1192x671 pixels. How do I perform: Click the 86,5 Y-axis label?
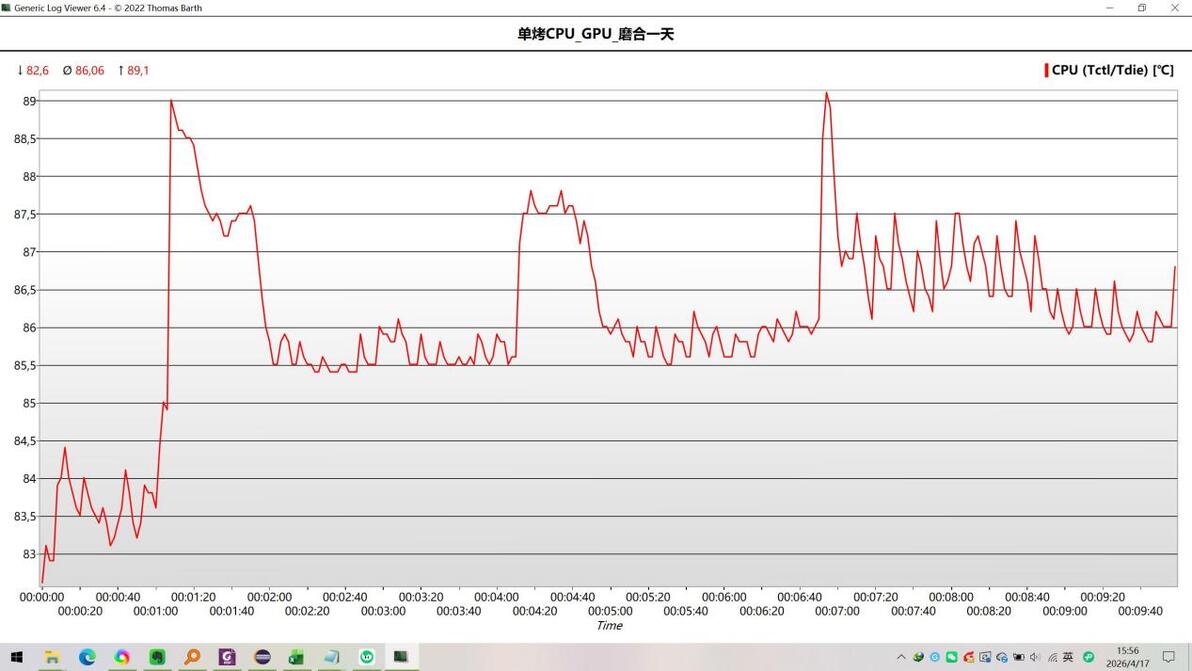[24, 290]
